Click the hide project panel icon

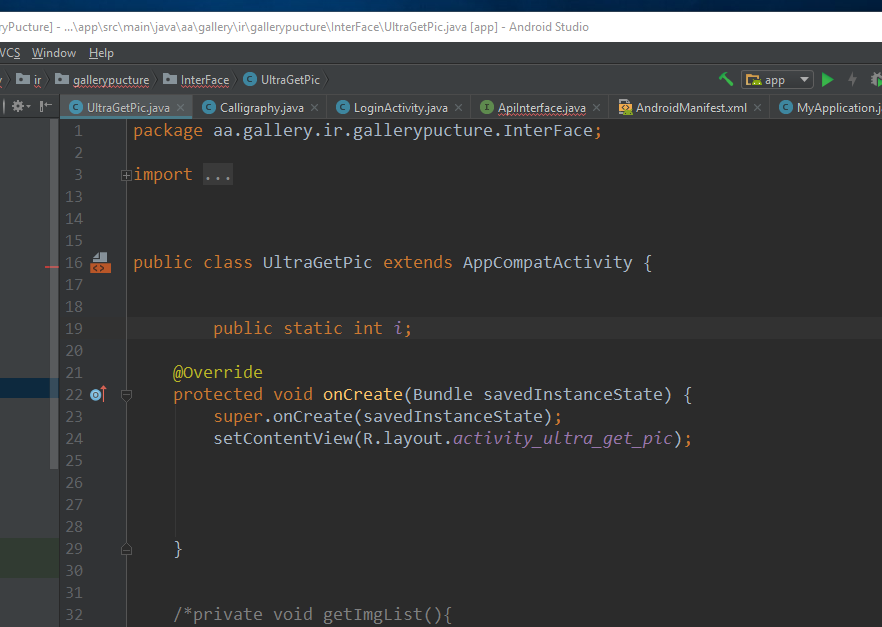[x=47, y=106]
